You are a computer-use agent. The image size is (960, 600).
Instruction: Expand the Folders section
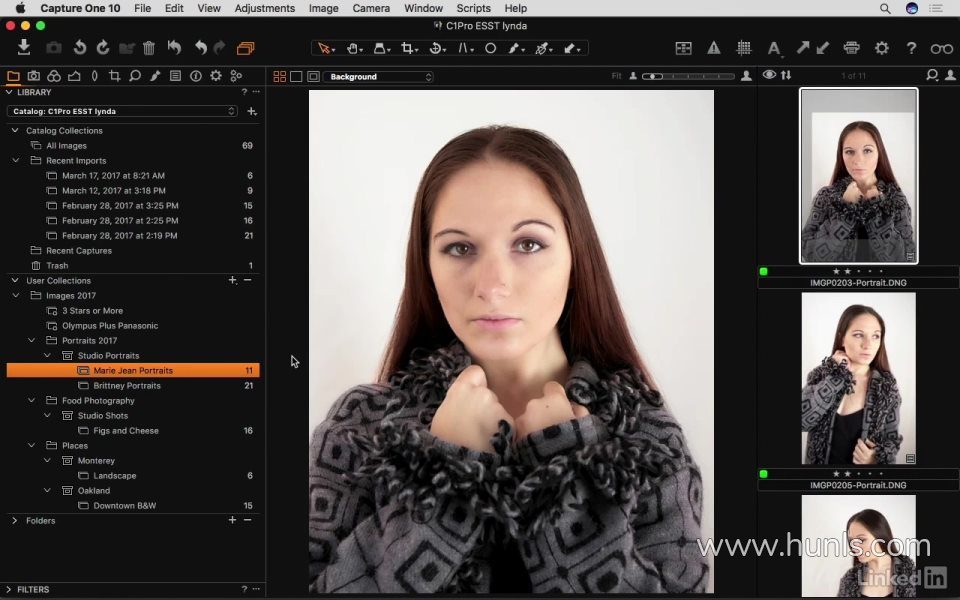tap(15, 521)
